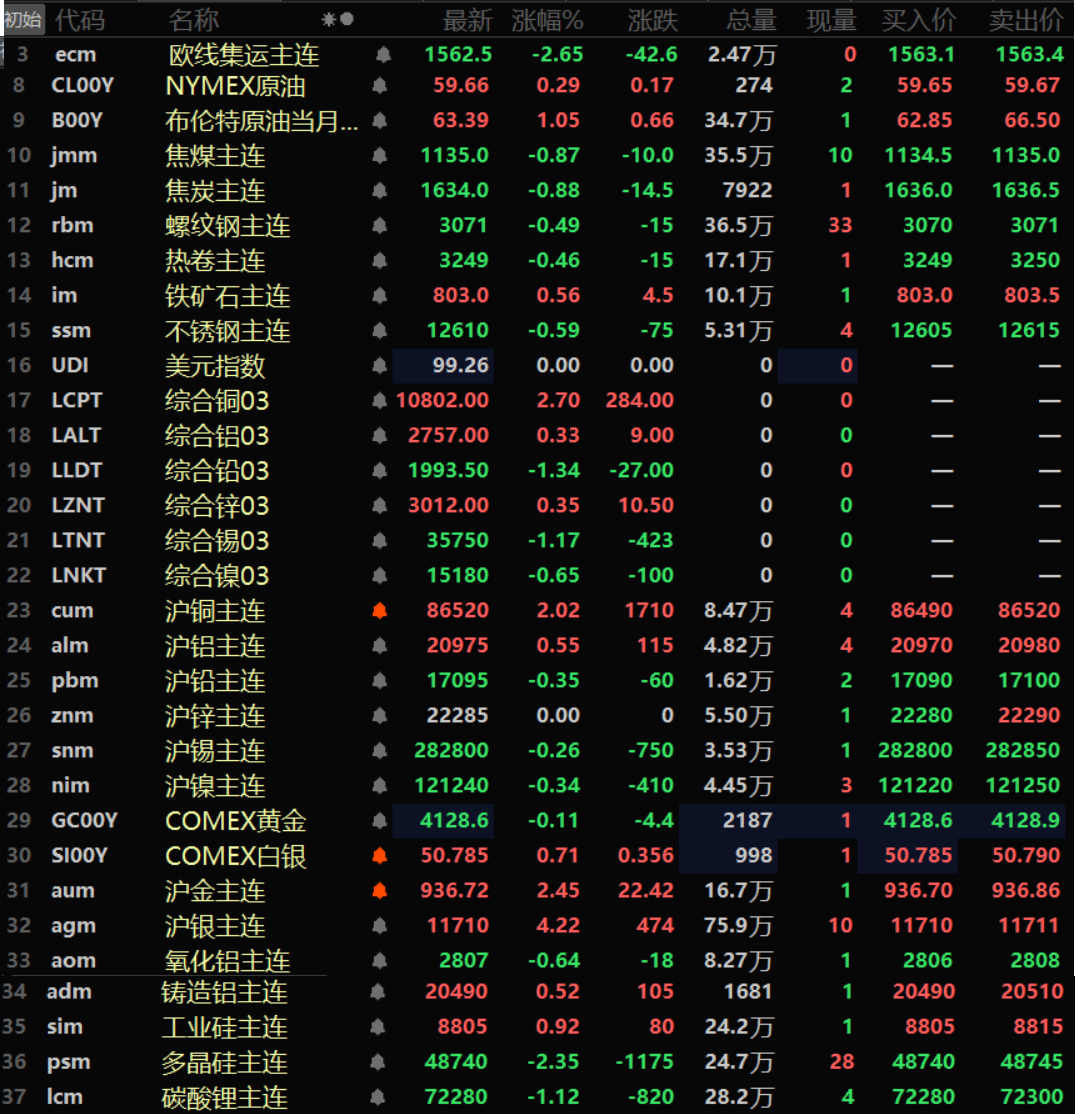Click the bell icon beside 美元指数
Viewport: 1076px width, 1114px height.
click(379, 366)
